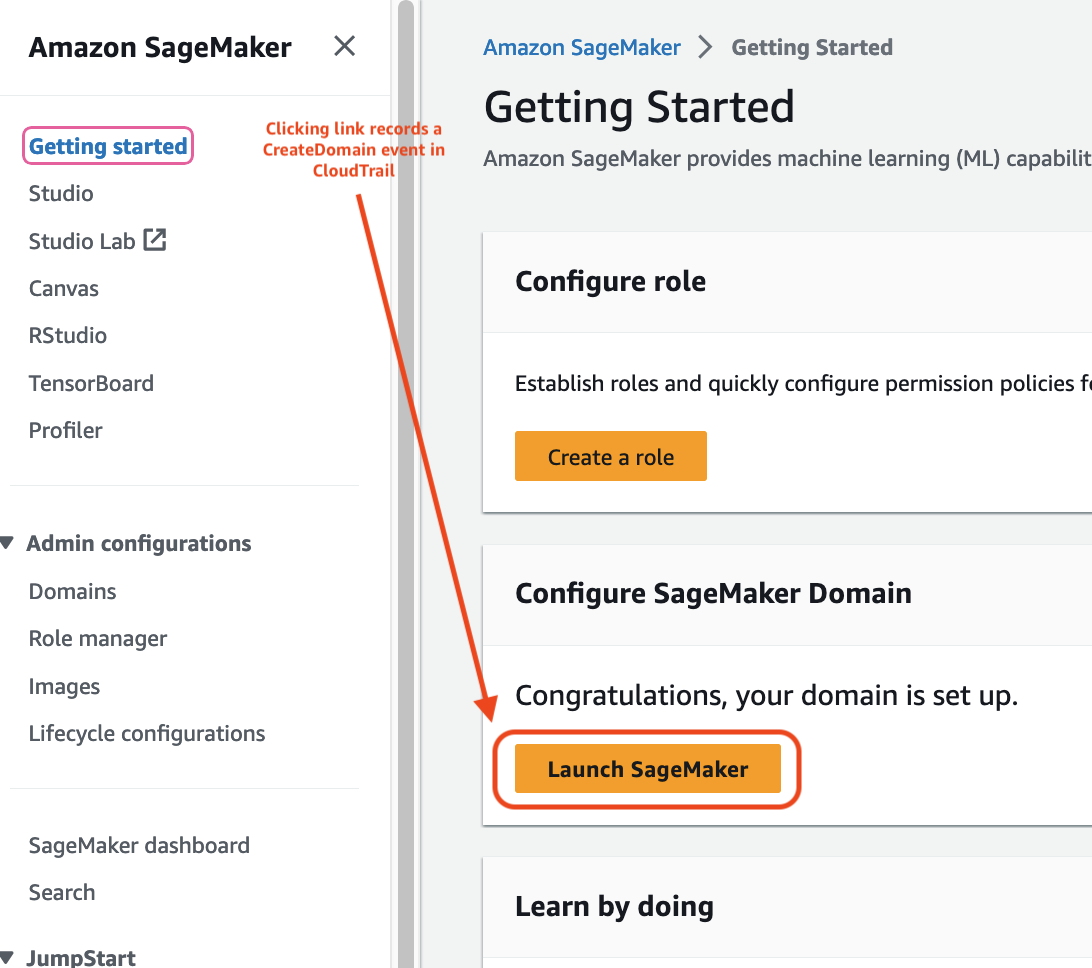Go to RStudio page
Image resolution: width=1092 pixels, height=968 pixels.
(68, 336)
